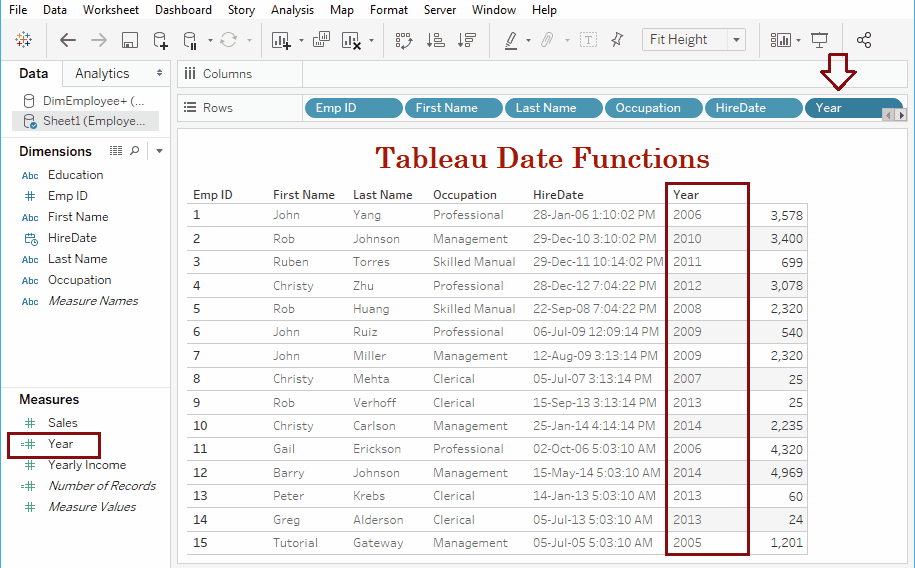Select Measure Values field
This screenshot has height=568, width=915.
click(x=92, y=507)
